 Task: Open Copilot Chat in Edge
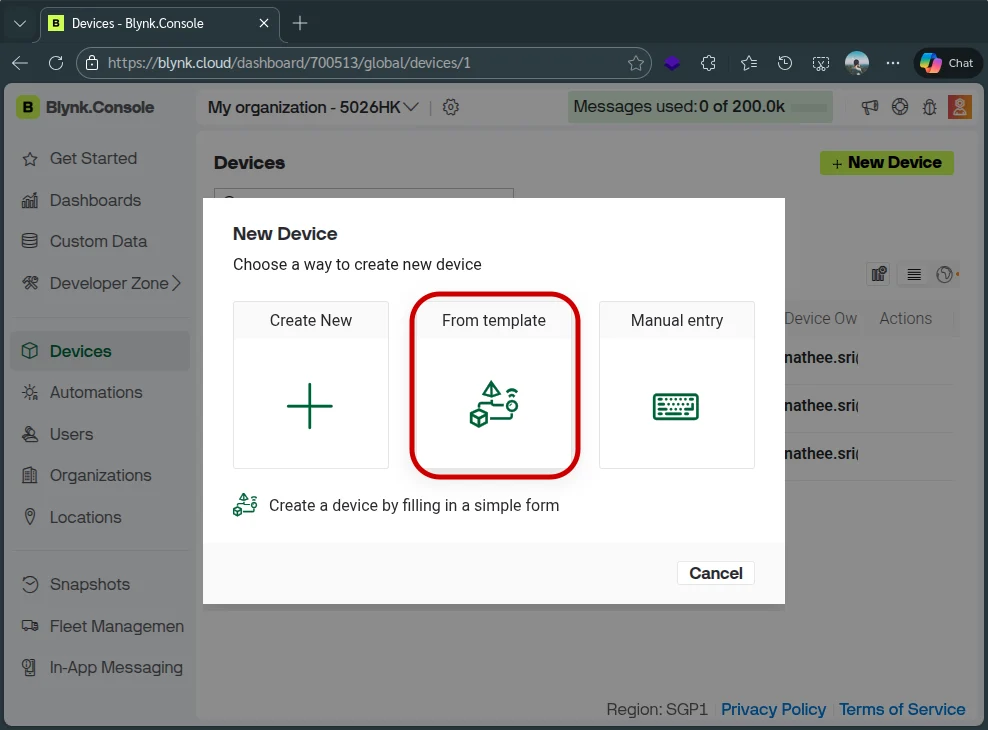(x=946, y=63)
